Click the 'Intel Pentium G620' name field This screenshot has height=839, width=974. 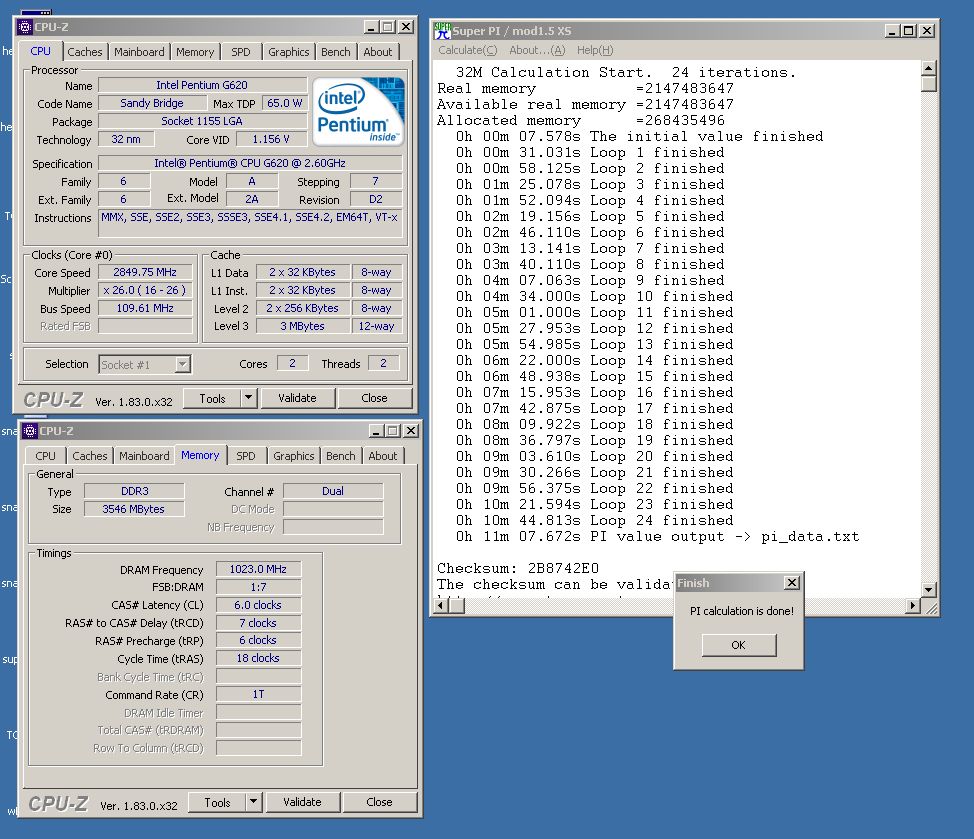202,85
